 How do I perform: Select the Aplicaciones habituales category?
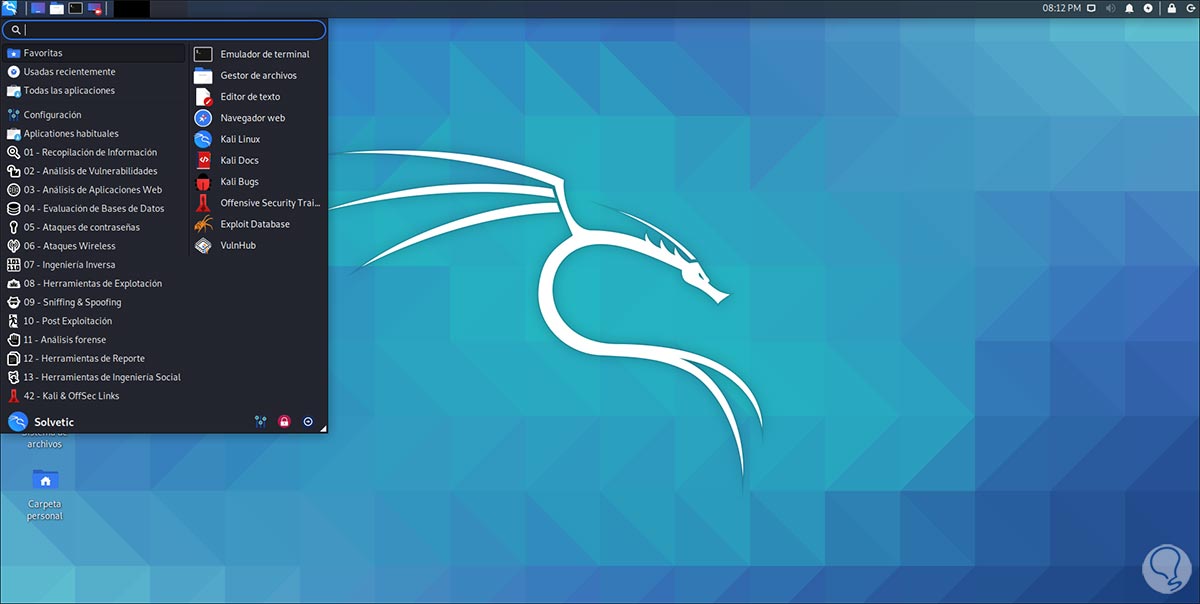95,134
